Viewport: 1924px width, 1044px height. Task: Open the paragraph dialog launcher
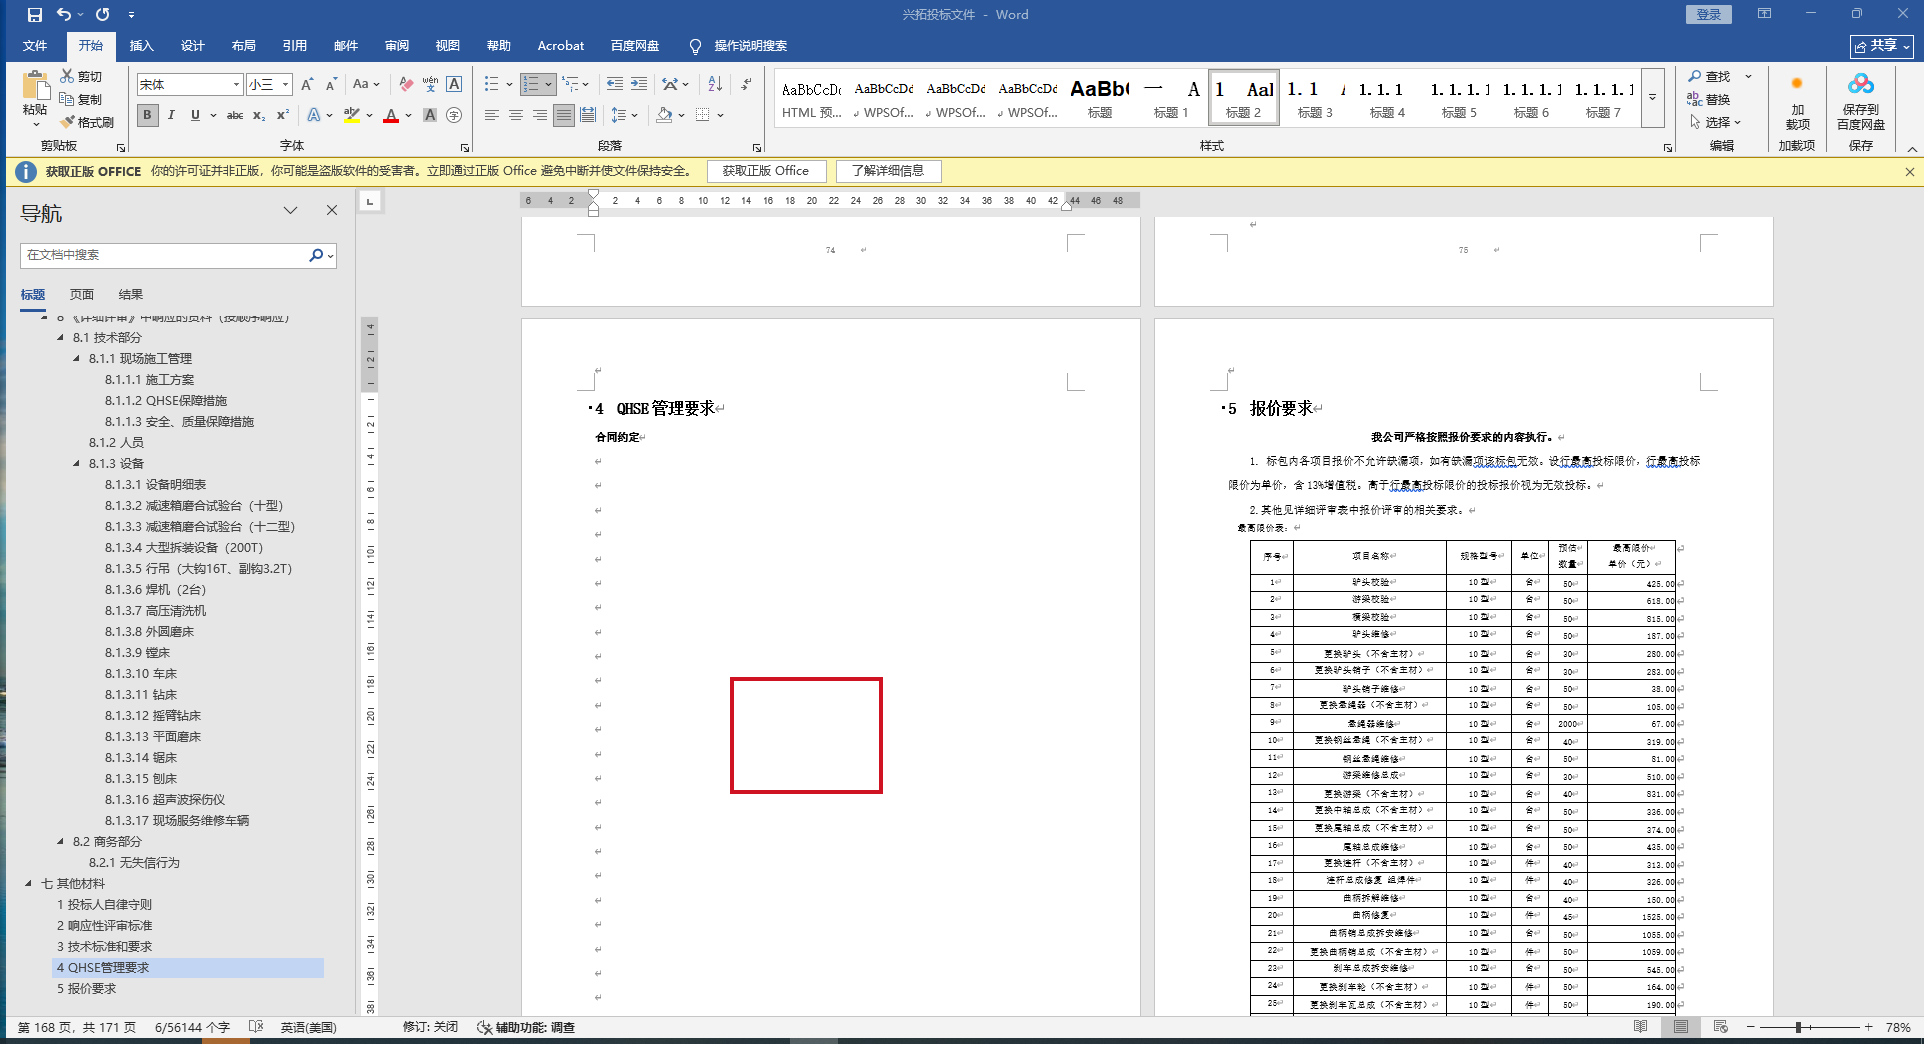(x=757, y=147)
